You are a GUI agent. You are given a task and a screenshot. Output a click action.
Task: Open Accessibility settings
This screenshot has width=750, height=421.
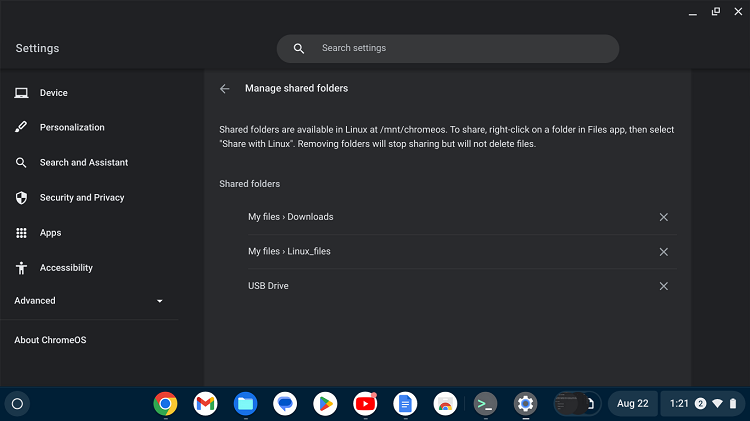pos(66,268)
